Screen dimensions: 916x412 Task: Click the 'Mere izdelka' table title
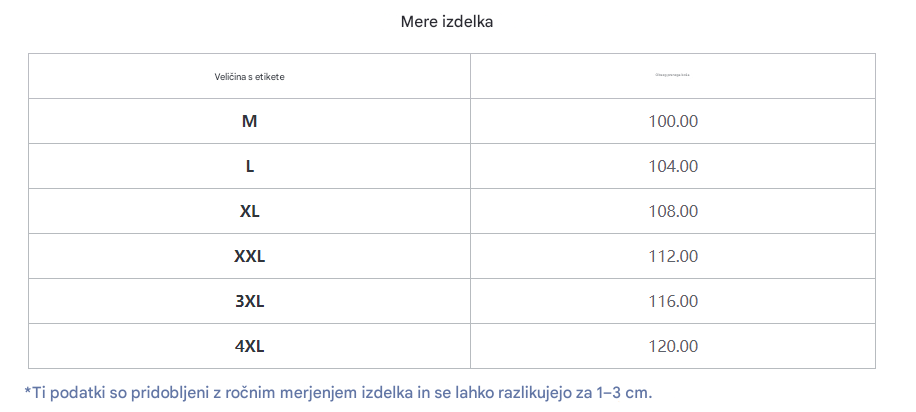tap(446, 22)
